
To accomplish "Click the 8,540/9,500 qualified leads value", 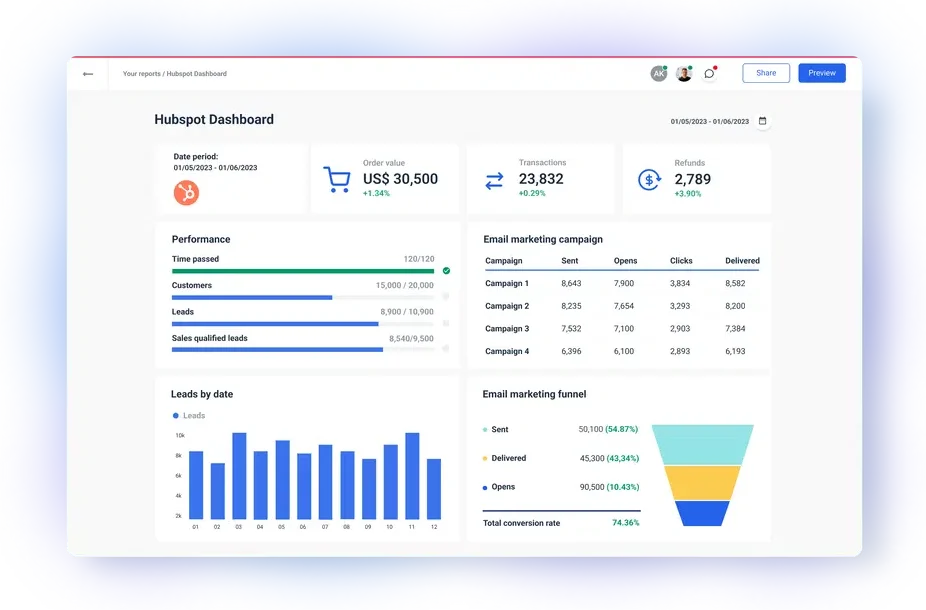I will click(411, 338).
